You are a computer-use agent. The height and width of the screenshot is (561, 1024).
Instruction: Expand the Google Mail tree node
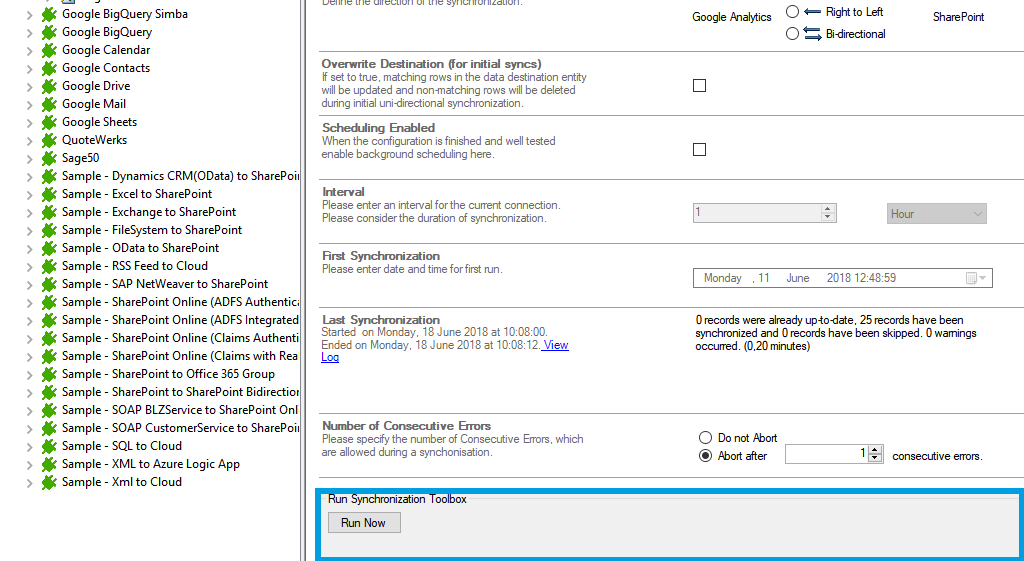29,104
